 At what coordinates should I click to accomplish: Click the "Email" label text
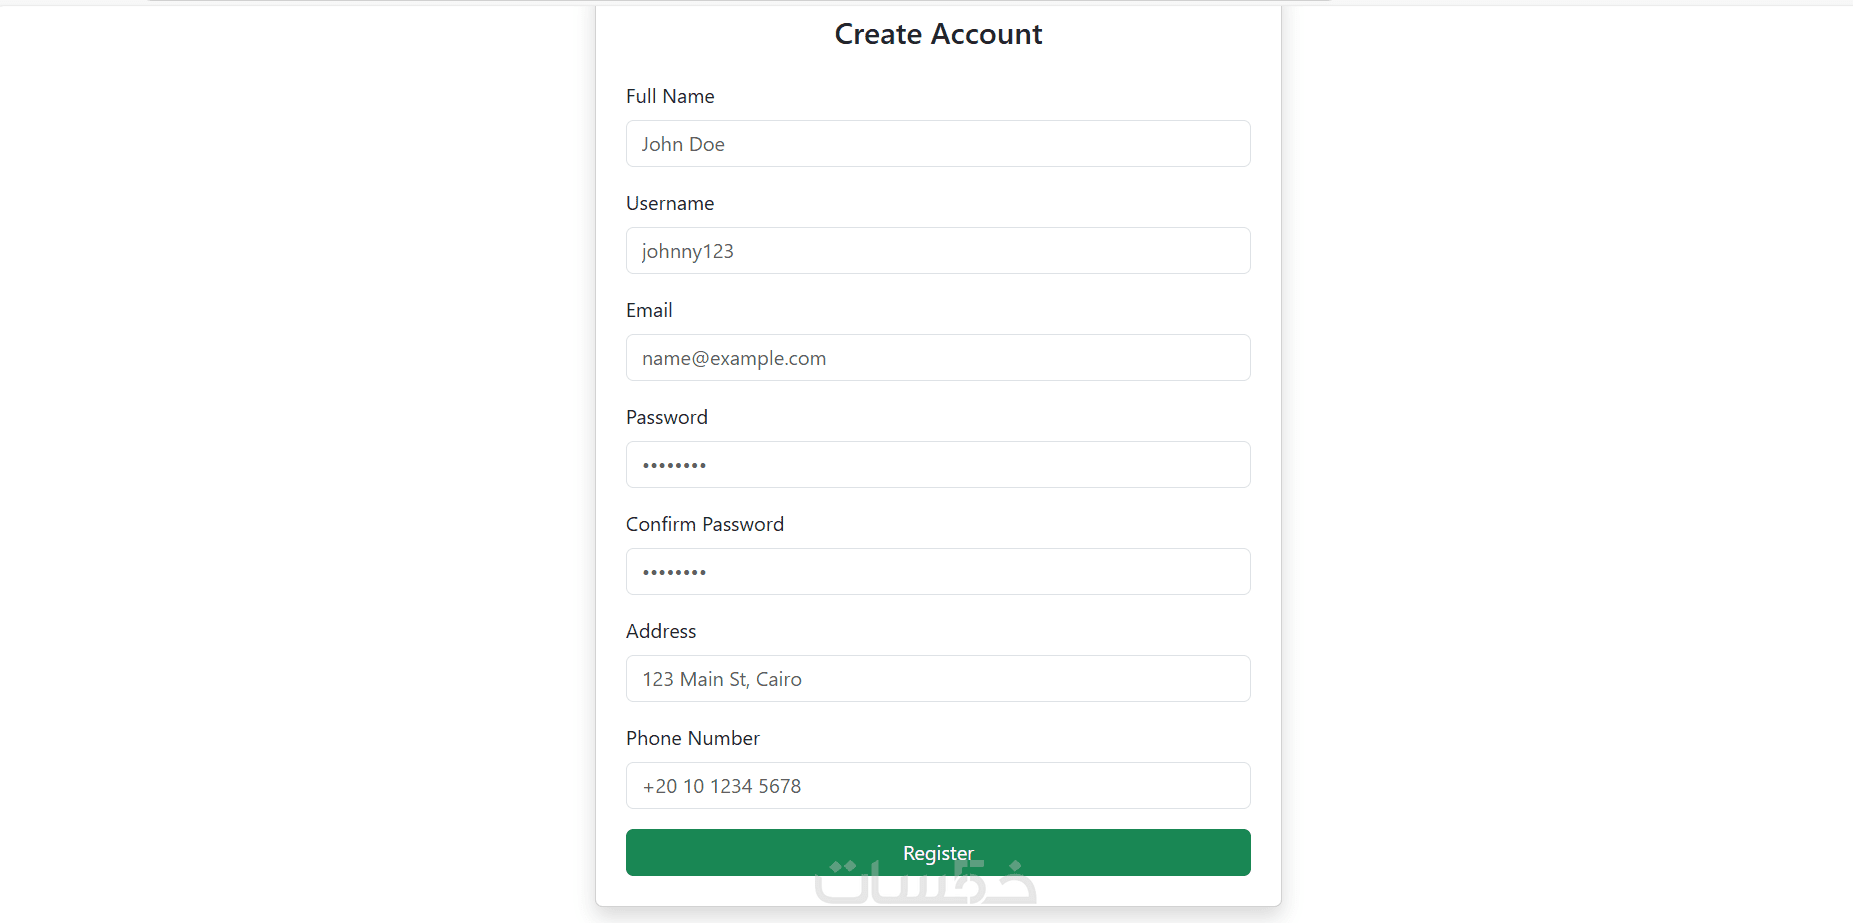649,311
